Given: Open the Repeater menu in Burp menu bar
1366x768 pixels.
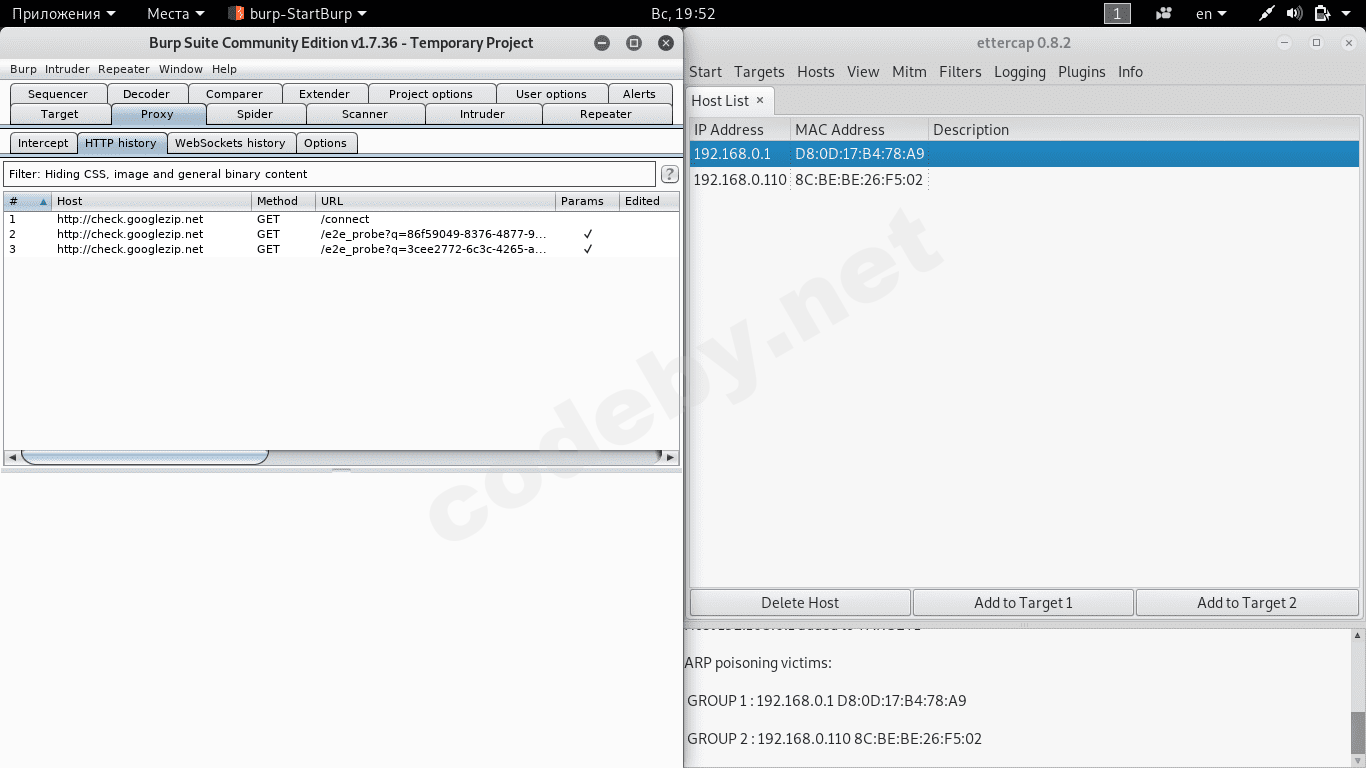Looking at the screenshot, I should click(124, 69).
